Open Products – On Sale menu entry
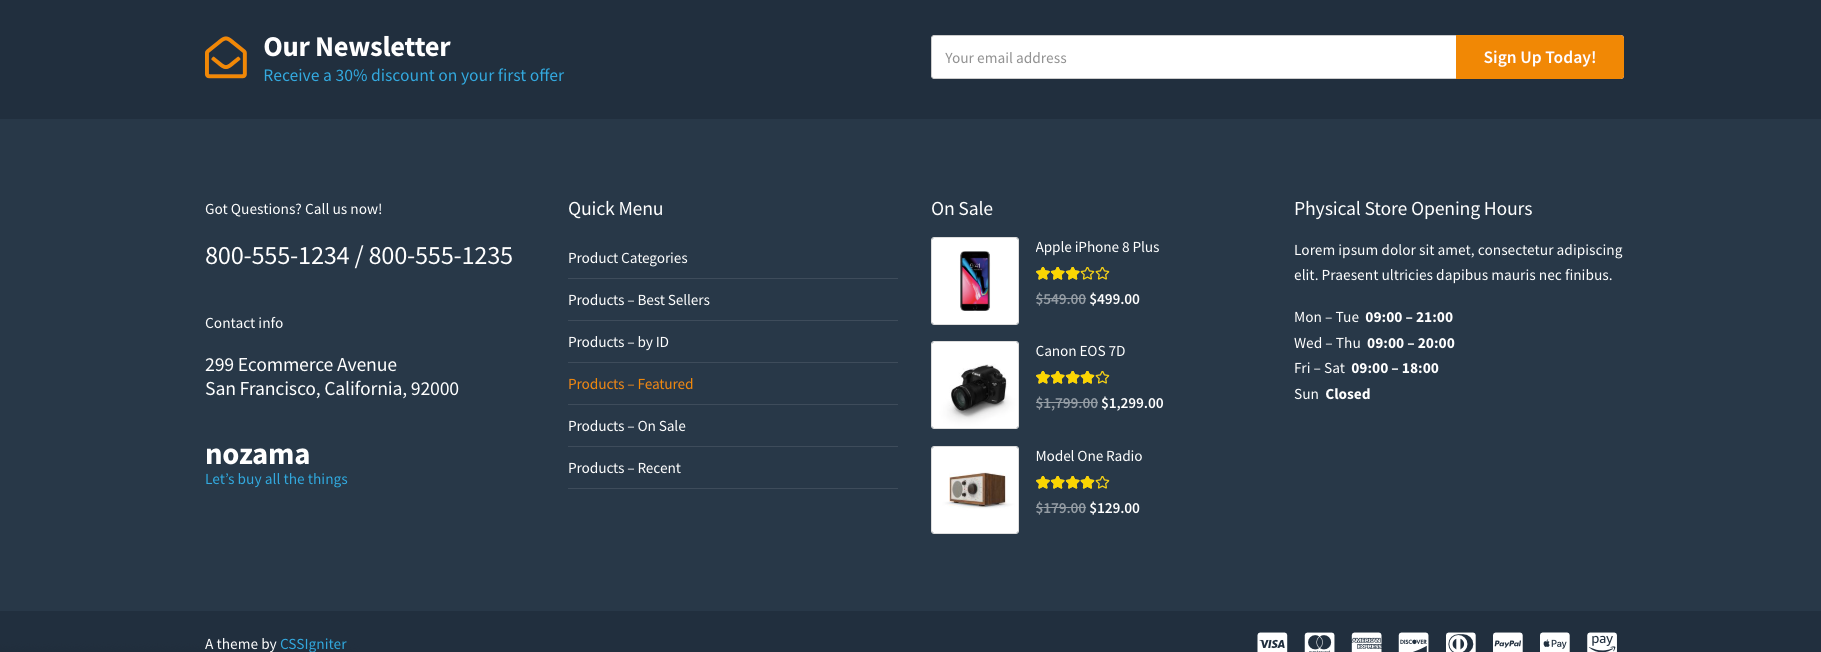 (626, 425)
